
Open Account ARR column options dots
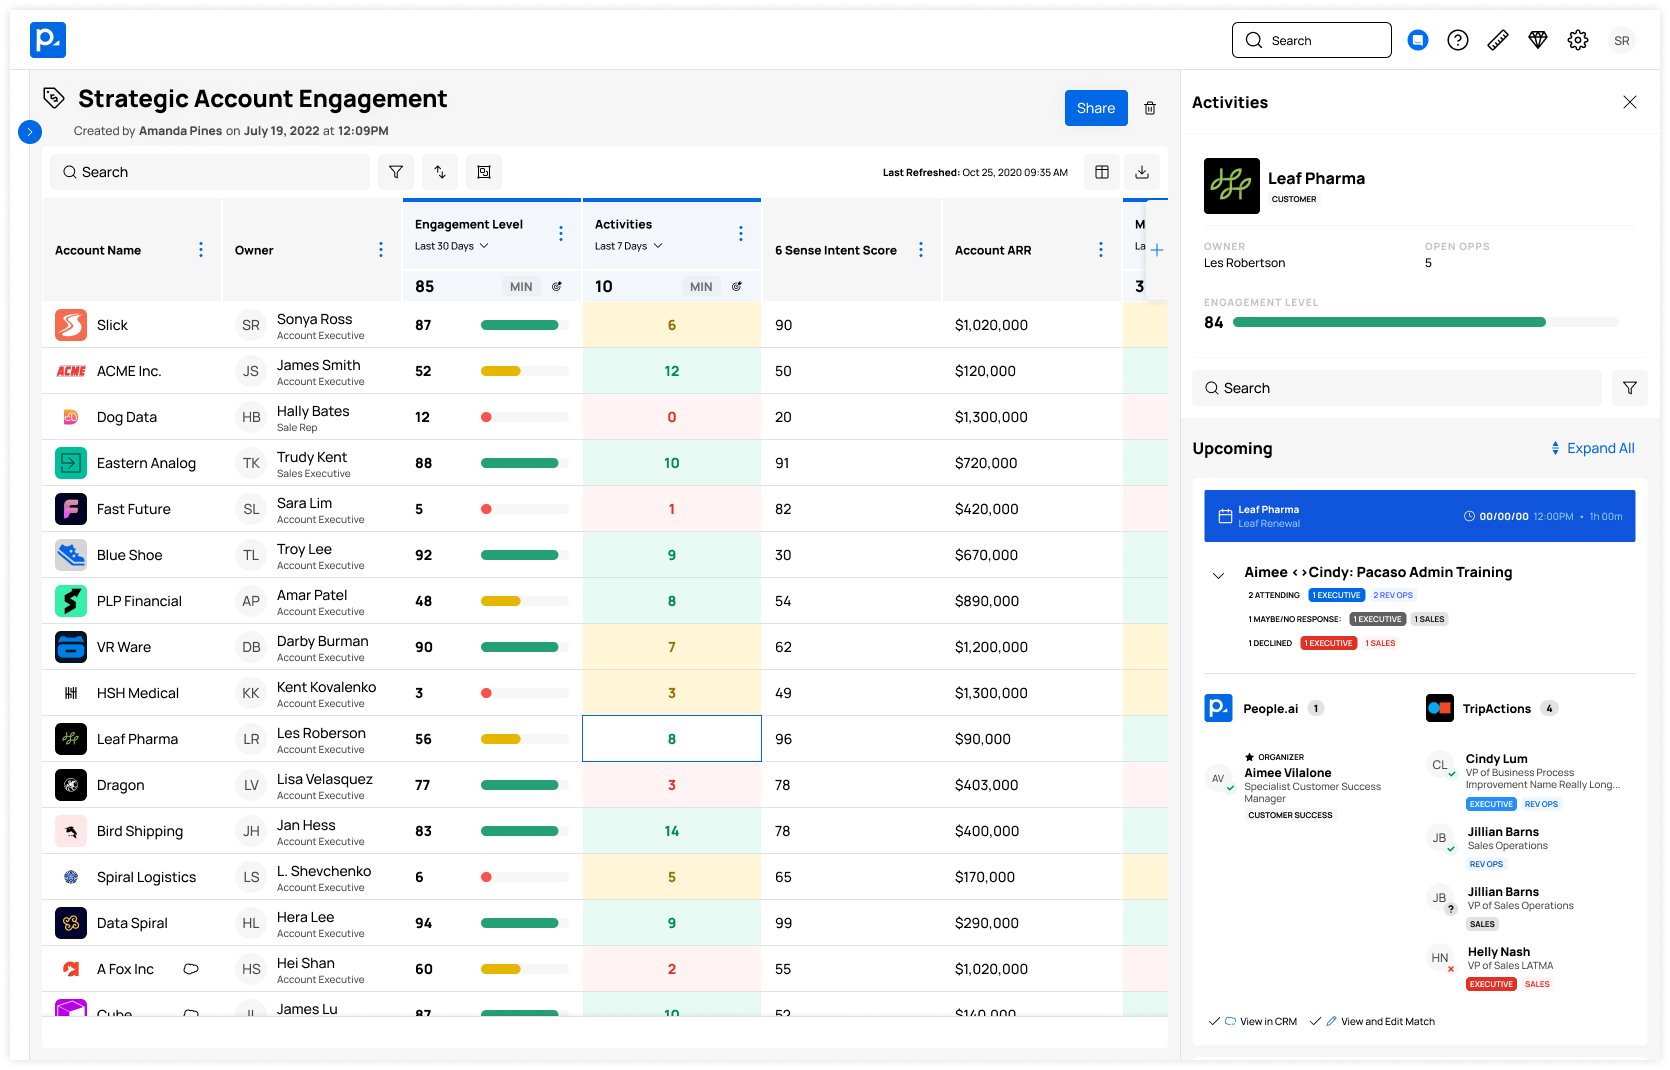coord(1101,250)
